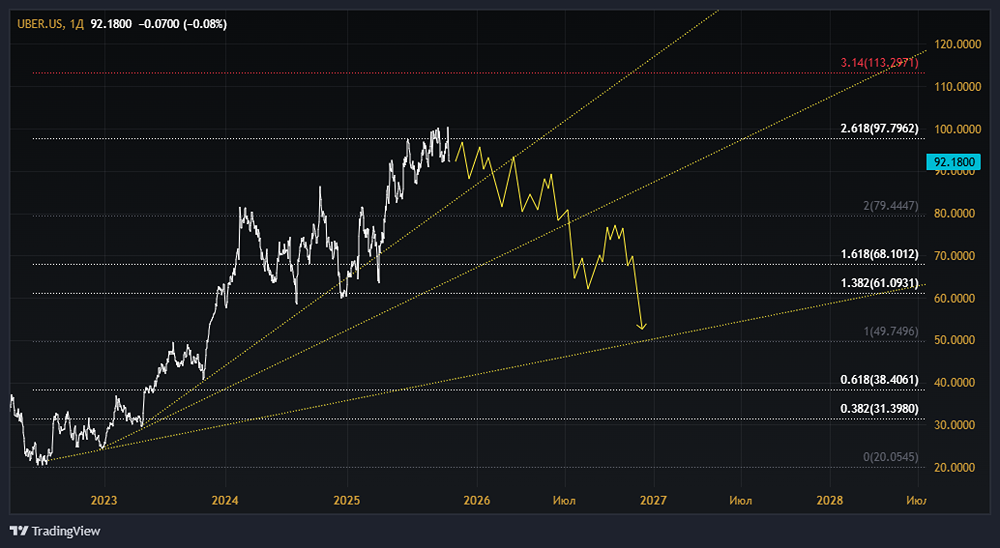Select the yellow forecast arrow head

(642, 327)
